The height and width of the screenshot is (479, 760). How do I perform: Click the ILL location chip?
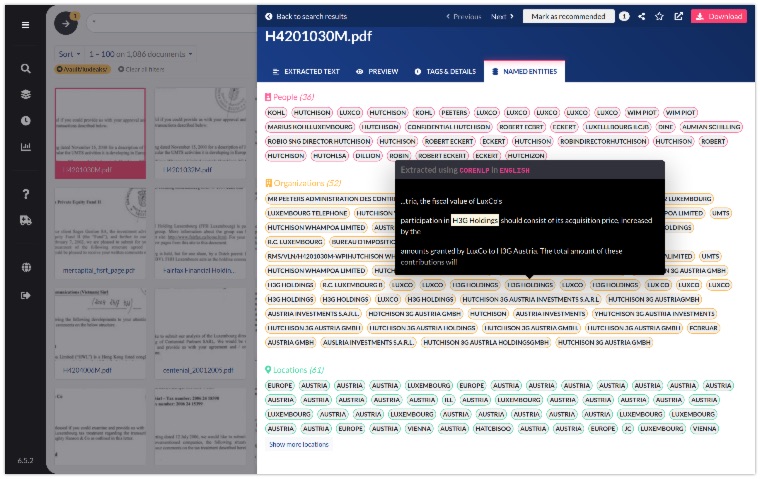pos(448,400)
